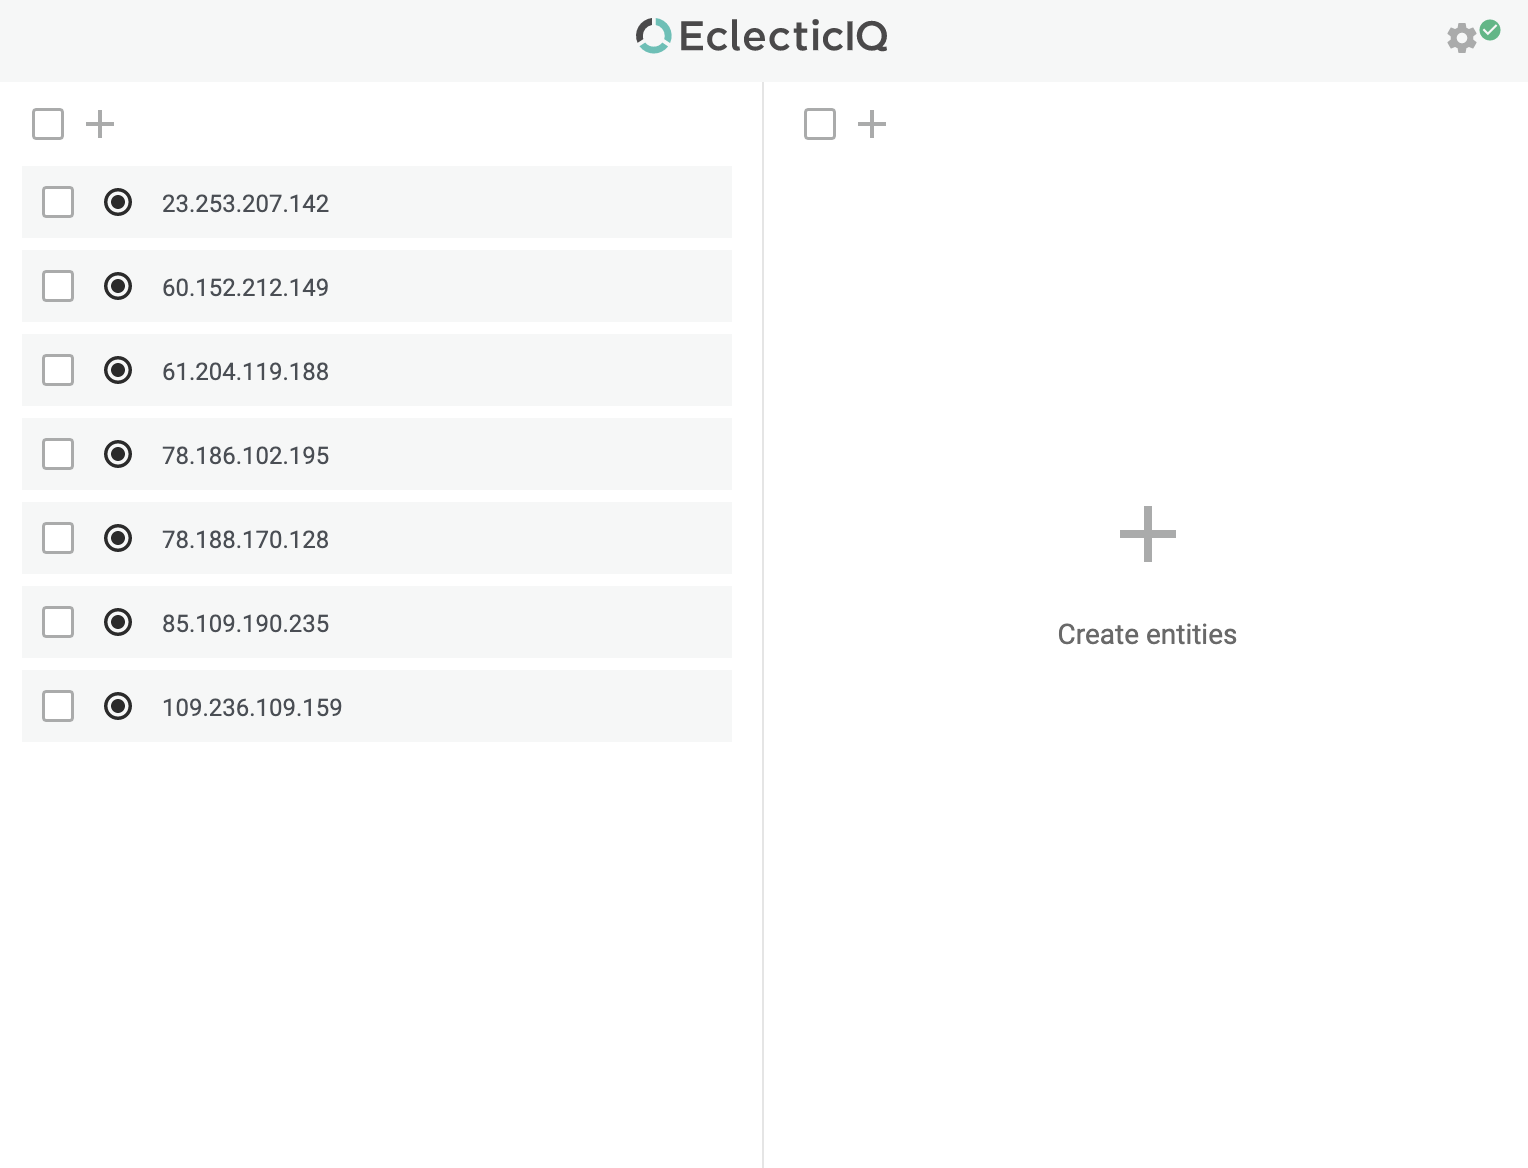
Task: Click the observable icon beside 78.186.102.195
Action: tap(117, 454)
